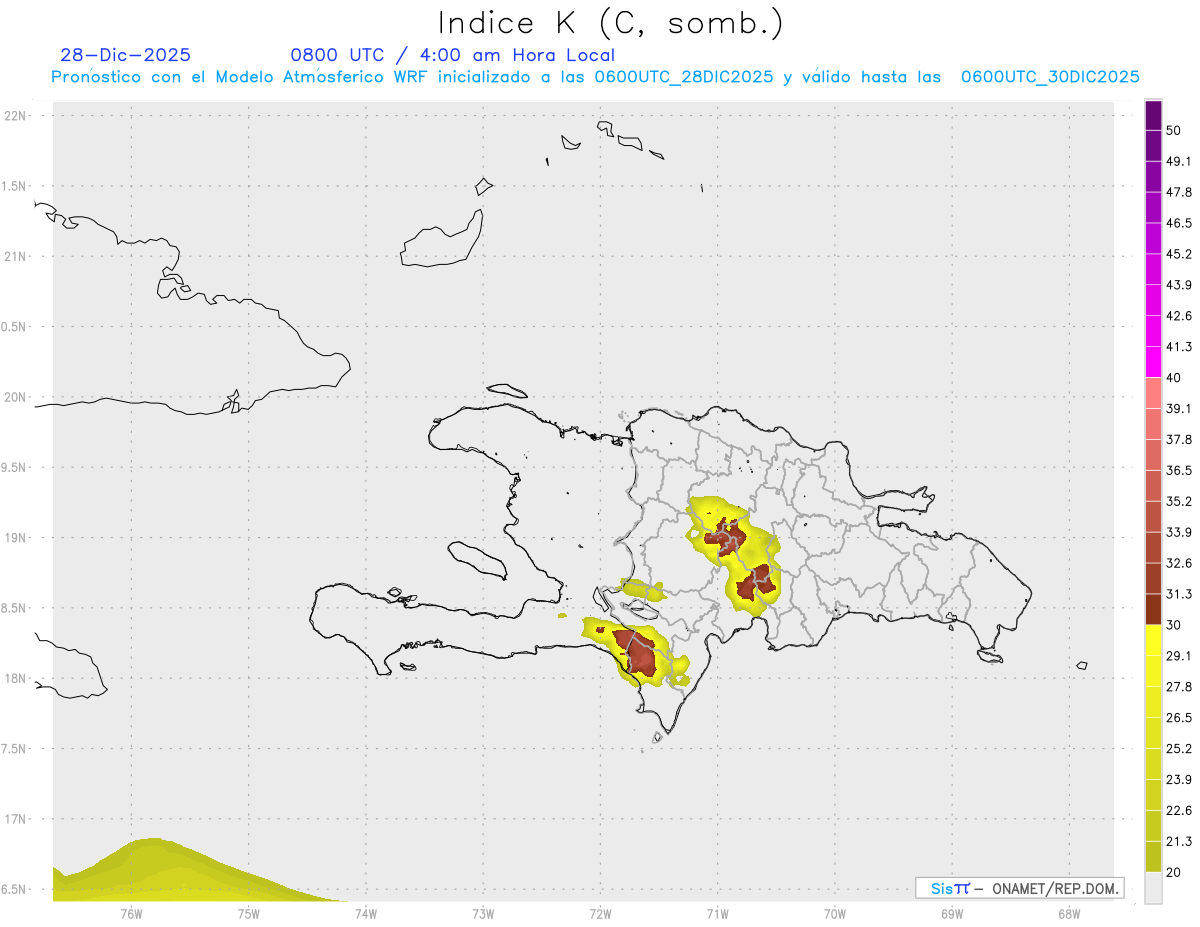
Task: Click the legend value '40'
Action: coord(1174,377)
